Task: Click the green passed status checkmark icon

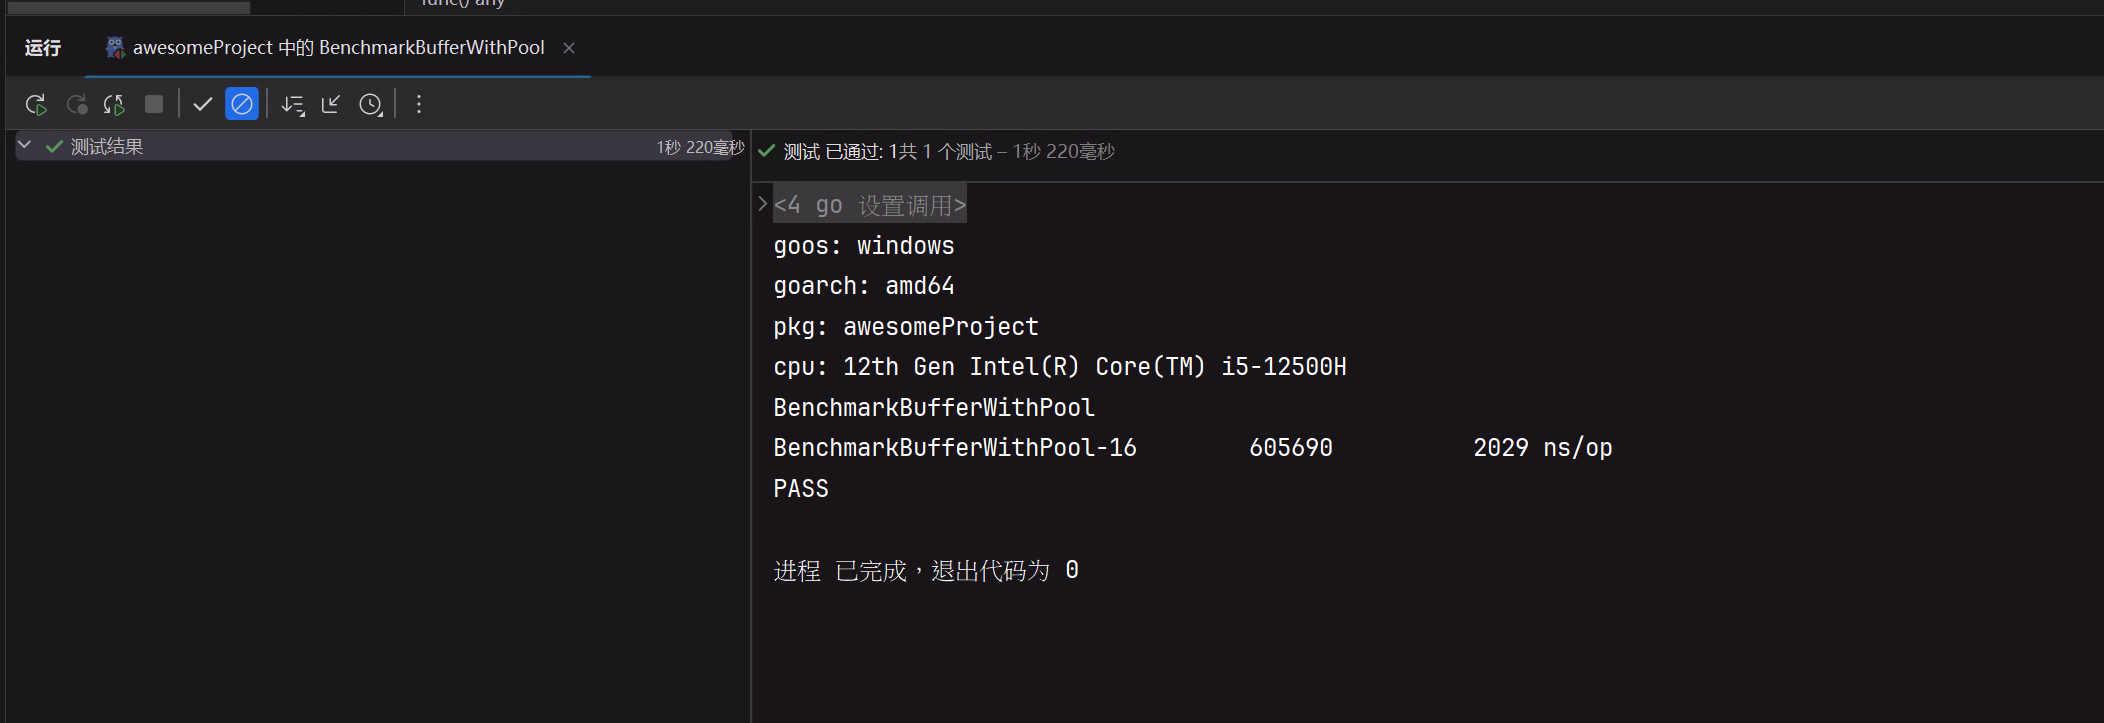Action: [x=767, y=151]
